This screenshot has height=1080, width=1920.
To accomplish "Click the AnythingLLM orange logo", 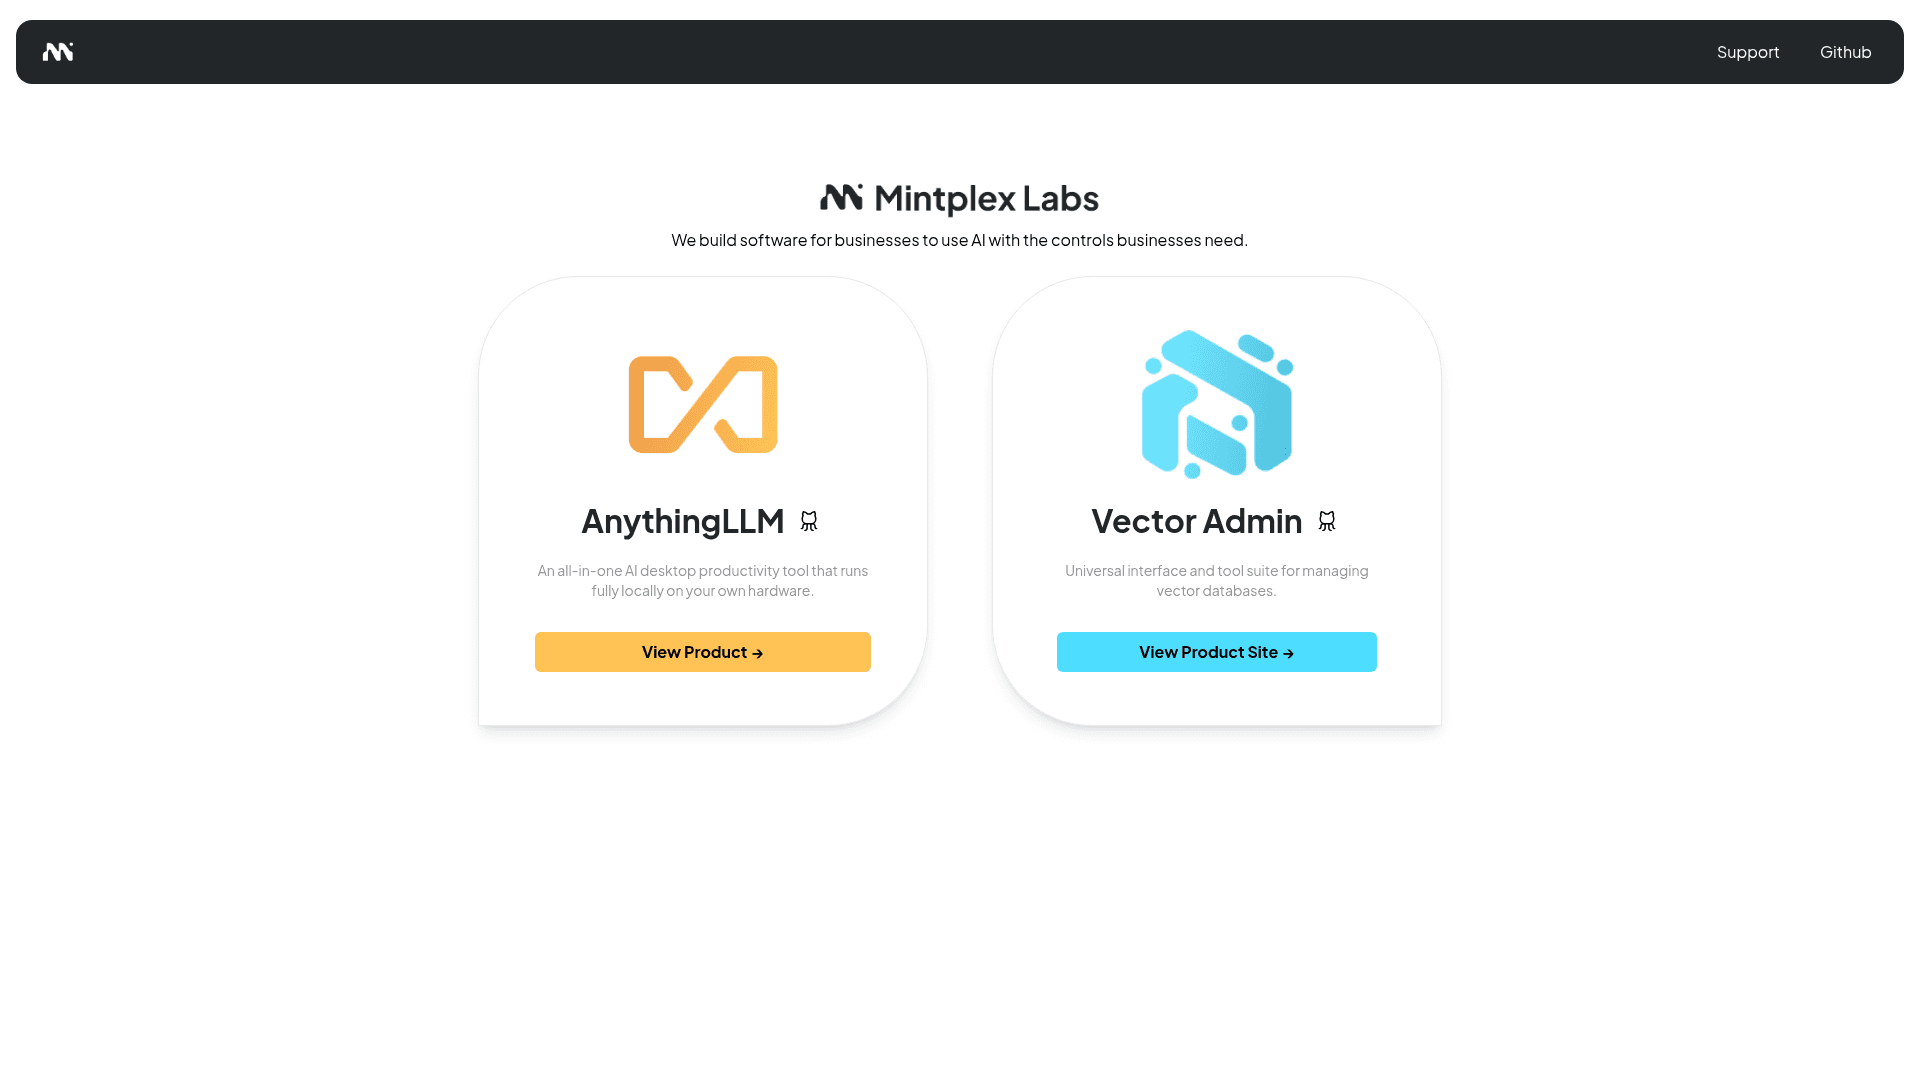I will point(703,405).
